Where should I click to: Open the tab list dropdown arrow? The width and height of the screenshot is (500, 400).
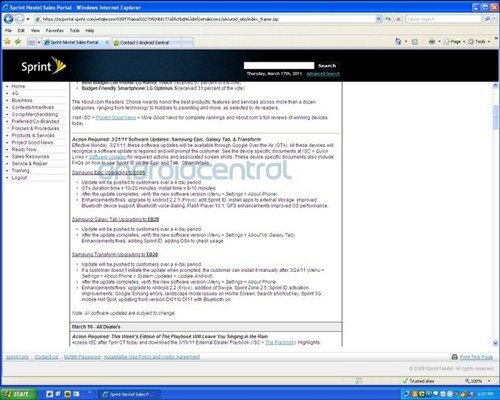(39, 42)
